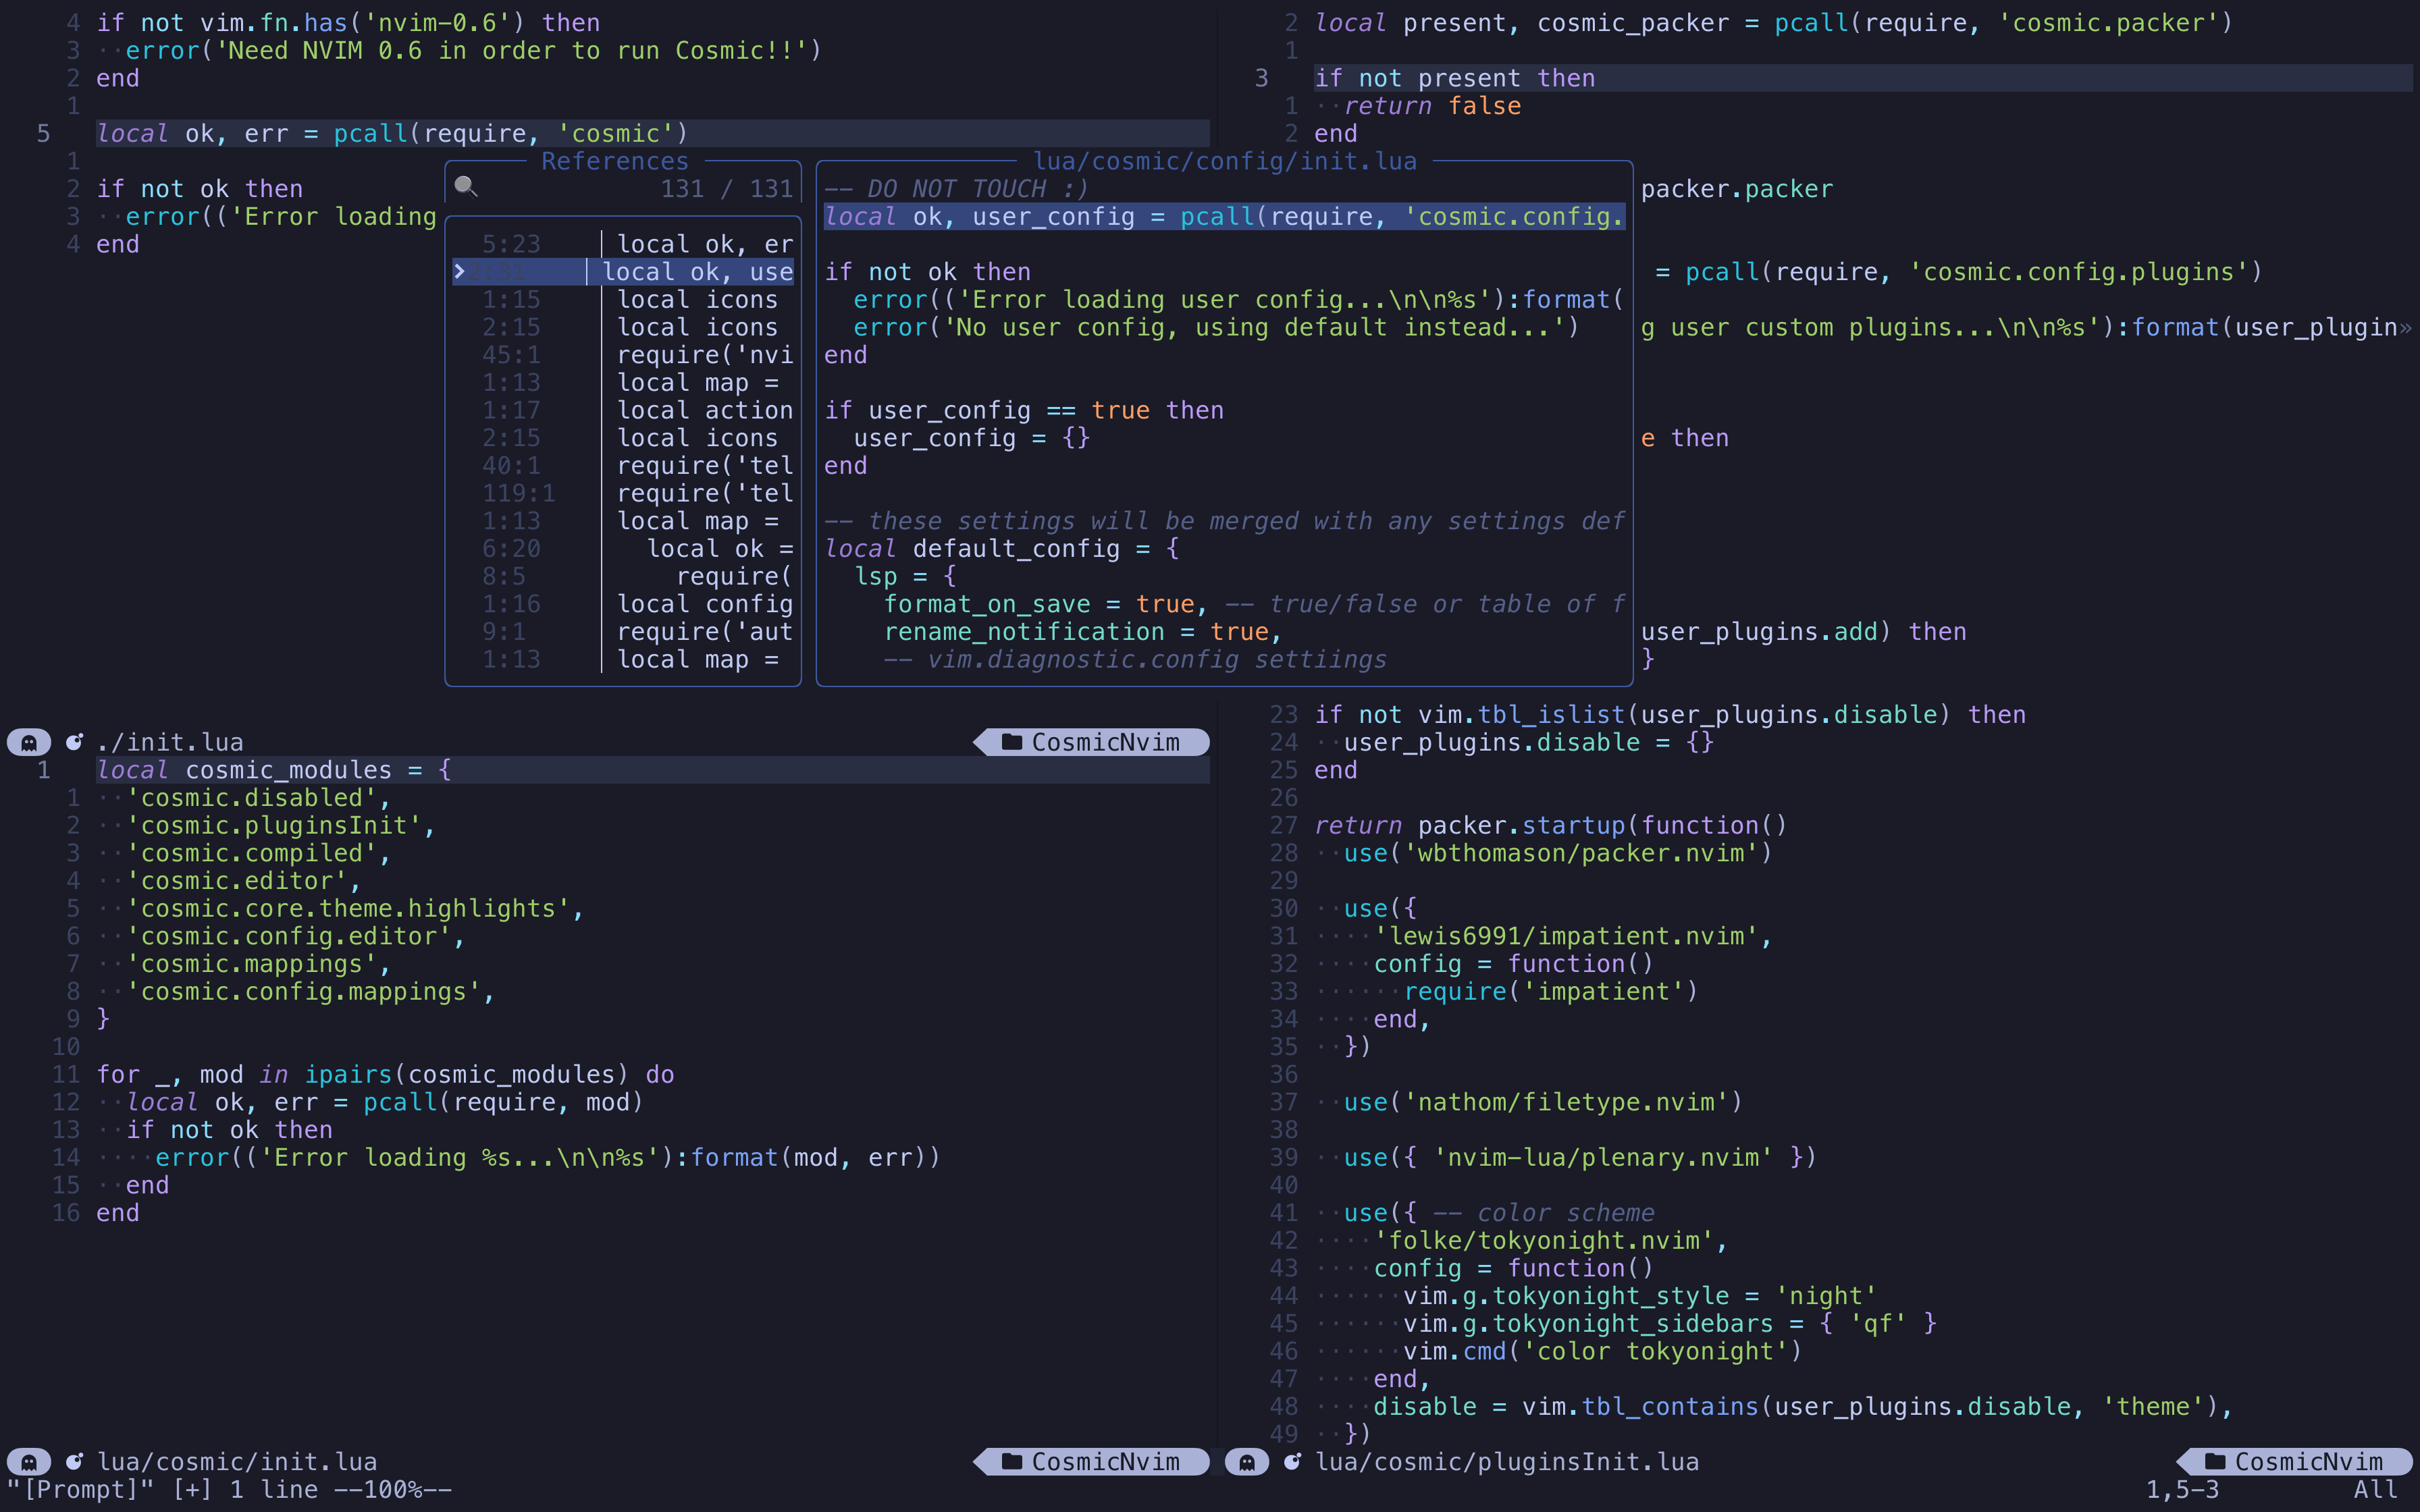2420x1512 pixels.
Task: Click ghost mode icon beside ./init.lua
Action: tap(29, 742)
